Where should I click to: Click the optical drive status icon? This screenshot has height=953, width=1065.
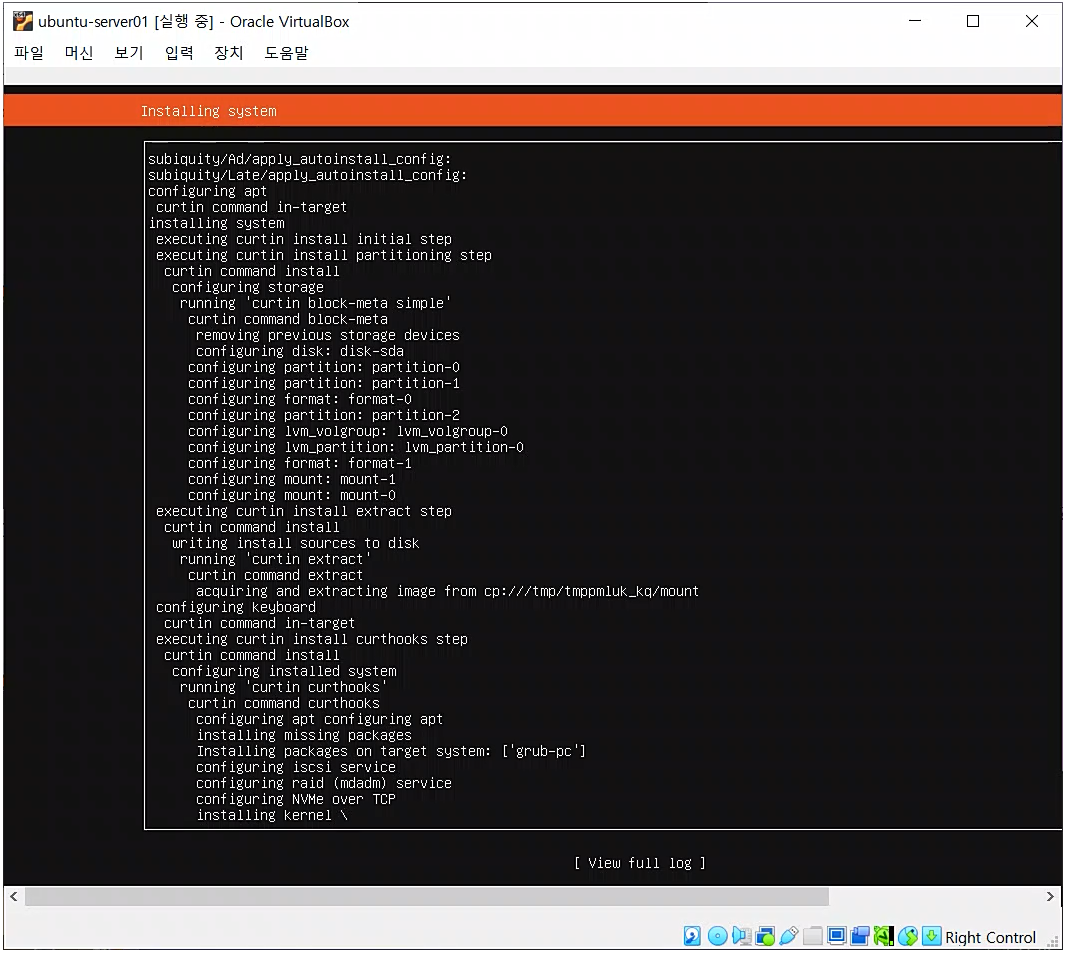tap(717, 936)
